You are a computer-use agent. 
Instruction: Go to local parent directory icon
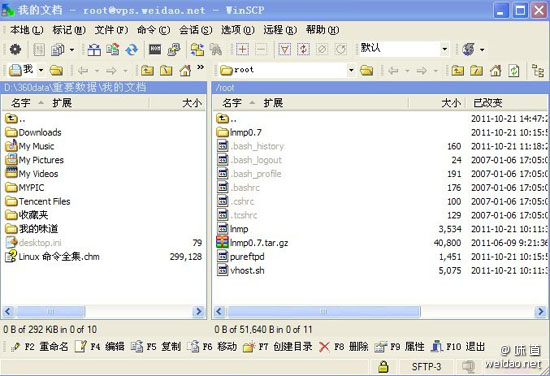tap(147, 71)
